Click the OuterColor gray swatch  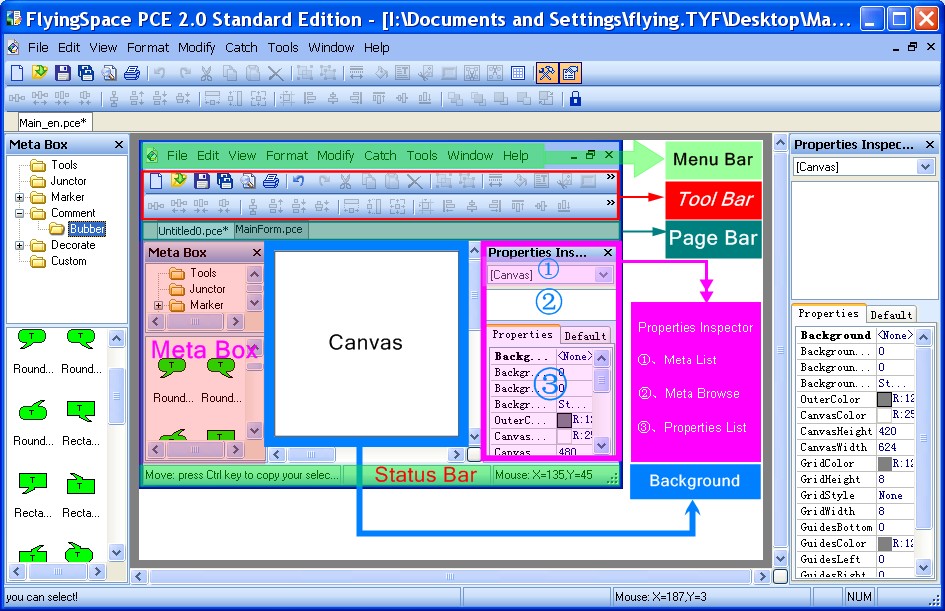tap(884, 399)
